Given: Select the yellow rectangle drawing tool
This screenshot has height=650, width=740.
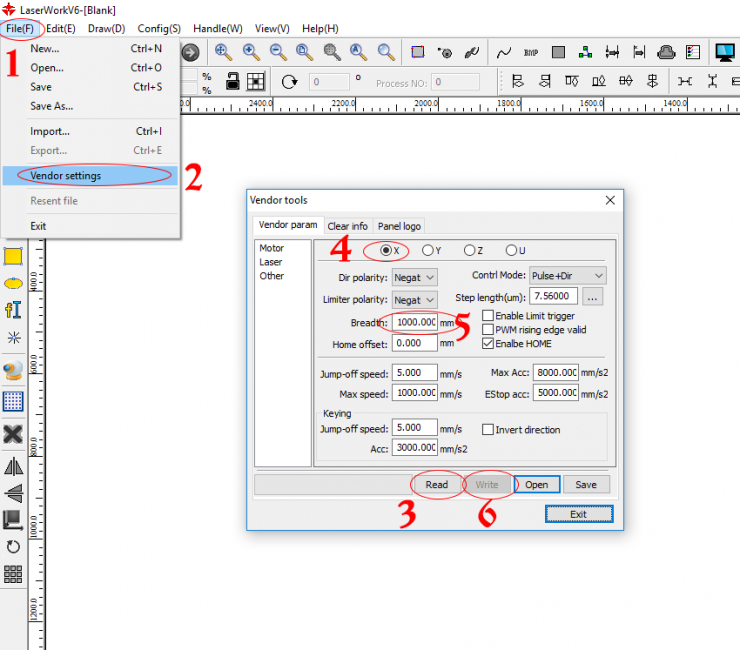Looking at the screenshot, I should coord(13,256).
